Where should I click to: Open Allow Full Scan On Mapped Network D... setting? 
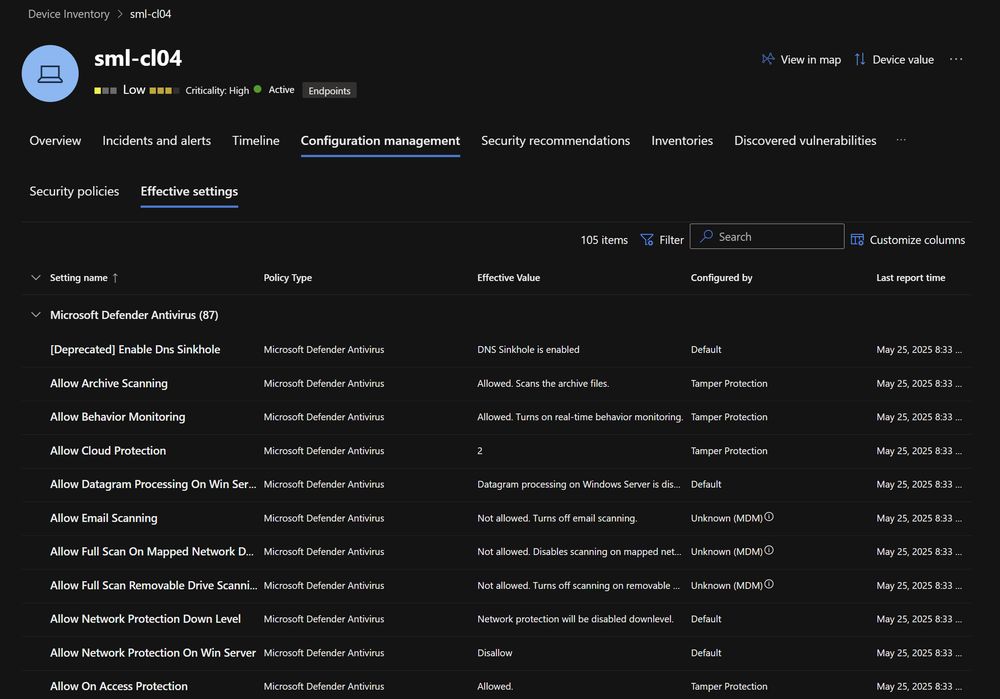click(152, 552)
